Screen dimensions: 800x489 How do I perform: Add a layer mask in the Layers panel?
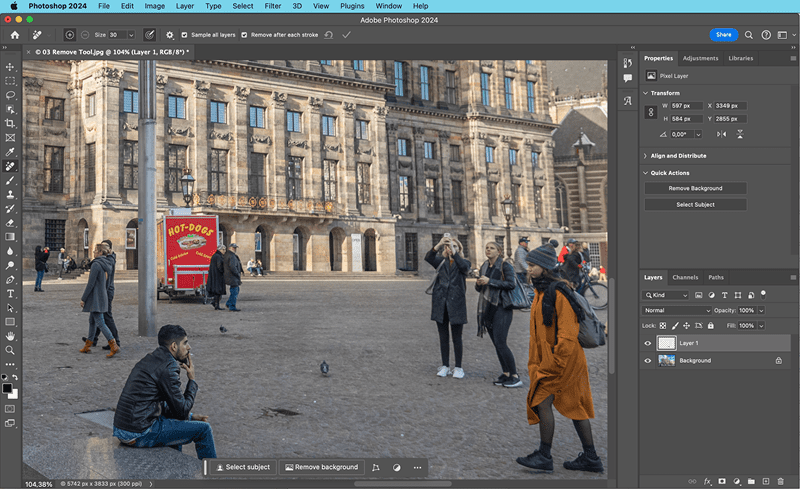click(x=722, y=481)
